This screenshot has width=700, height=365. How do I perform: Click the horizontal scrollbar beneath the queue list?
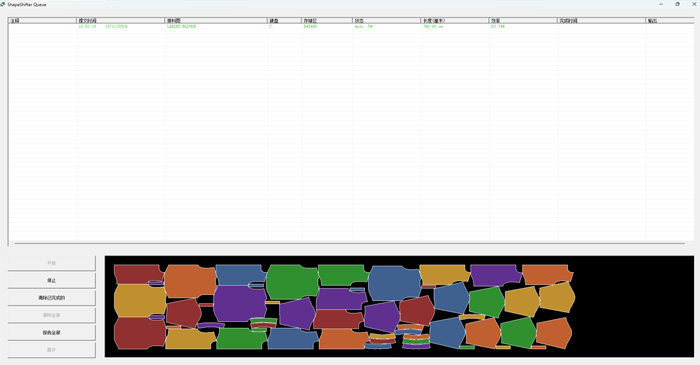(350, 244)
